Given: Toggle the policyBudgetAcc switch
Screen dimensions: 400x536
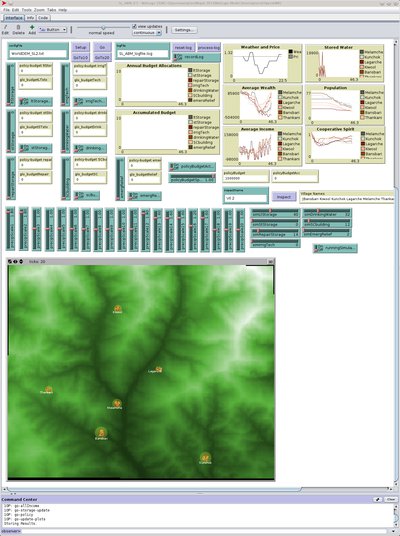Looking at the screenshot, I should (192, 166).
